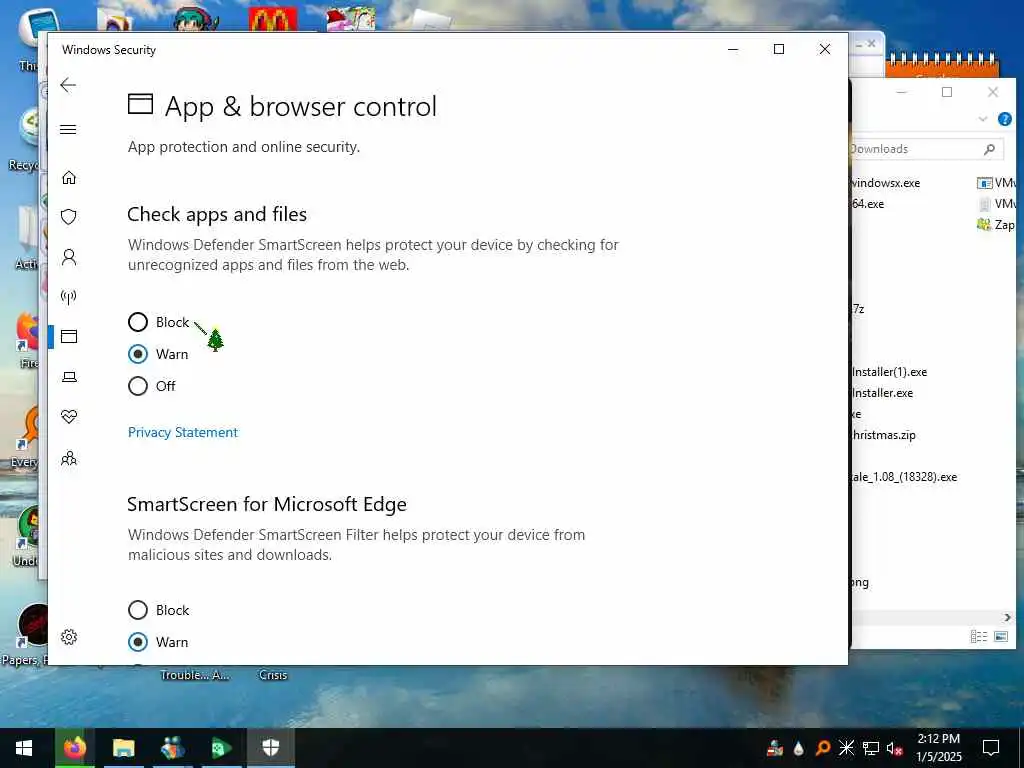Image resolution: width=1024 pixels, height=768 pixels.
Task: Open the Action Center notification icon
Action: pyautogui.click(x=991, y=748)
